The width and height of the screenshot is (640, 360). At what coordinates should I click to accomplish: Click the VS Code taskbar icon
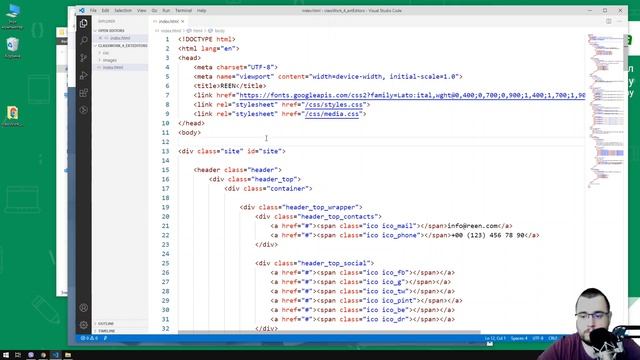tap(56, 355)
